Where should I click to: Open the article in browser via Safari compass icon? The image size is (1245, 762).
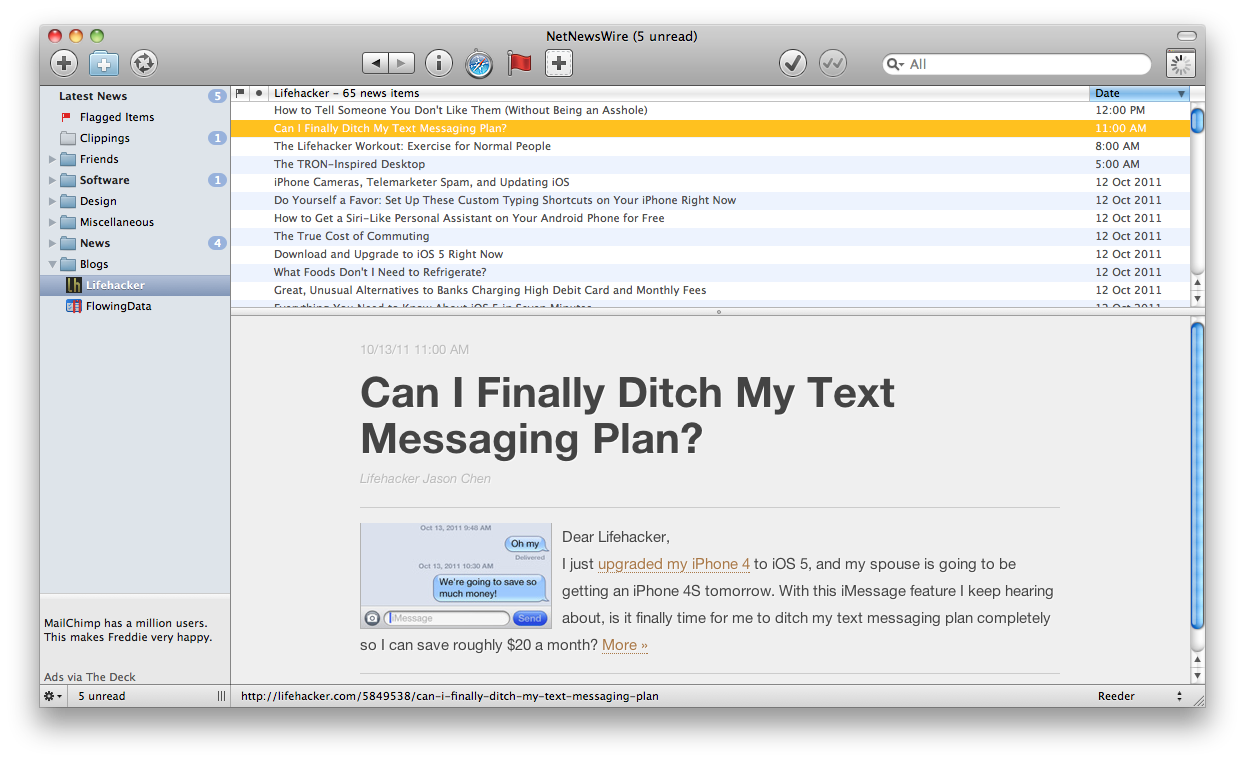tap(479, 64)
